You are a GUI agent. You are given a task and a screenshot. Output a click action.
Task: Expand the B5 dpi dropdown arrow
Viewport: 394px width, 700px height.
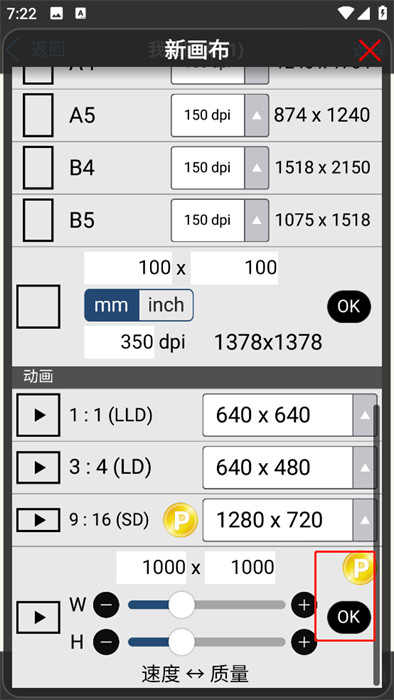click(257, 220)
